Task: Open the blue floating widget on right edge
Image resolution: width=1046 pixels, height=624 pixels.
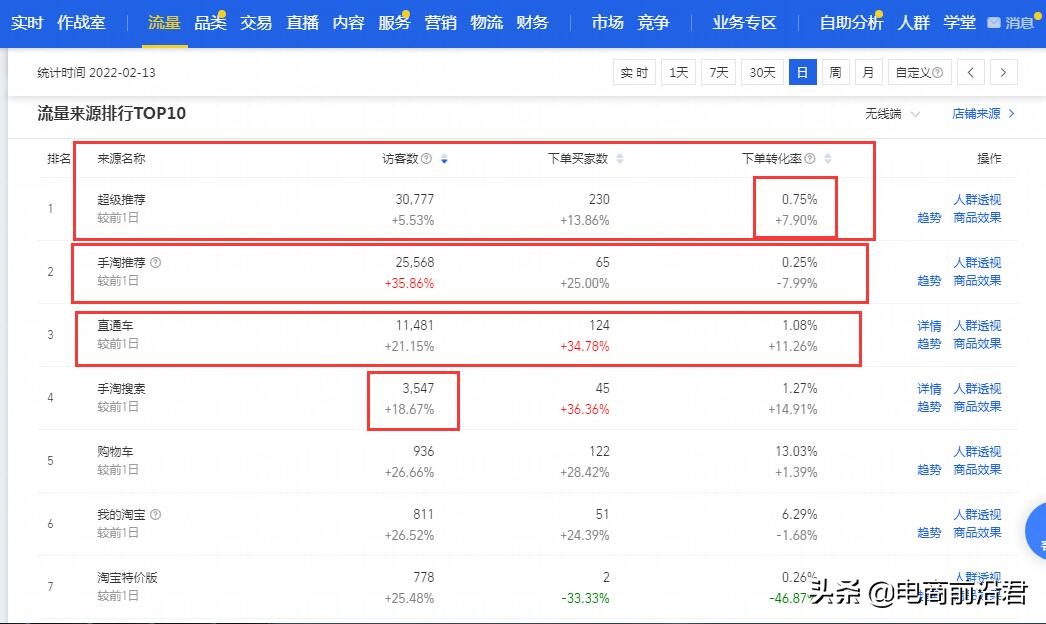Action: pos(1036,532)
